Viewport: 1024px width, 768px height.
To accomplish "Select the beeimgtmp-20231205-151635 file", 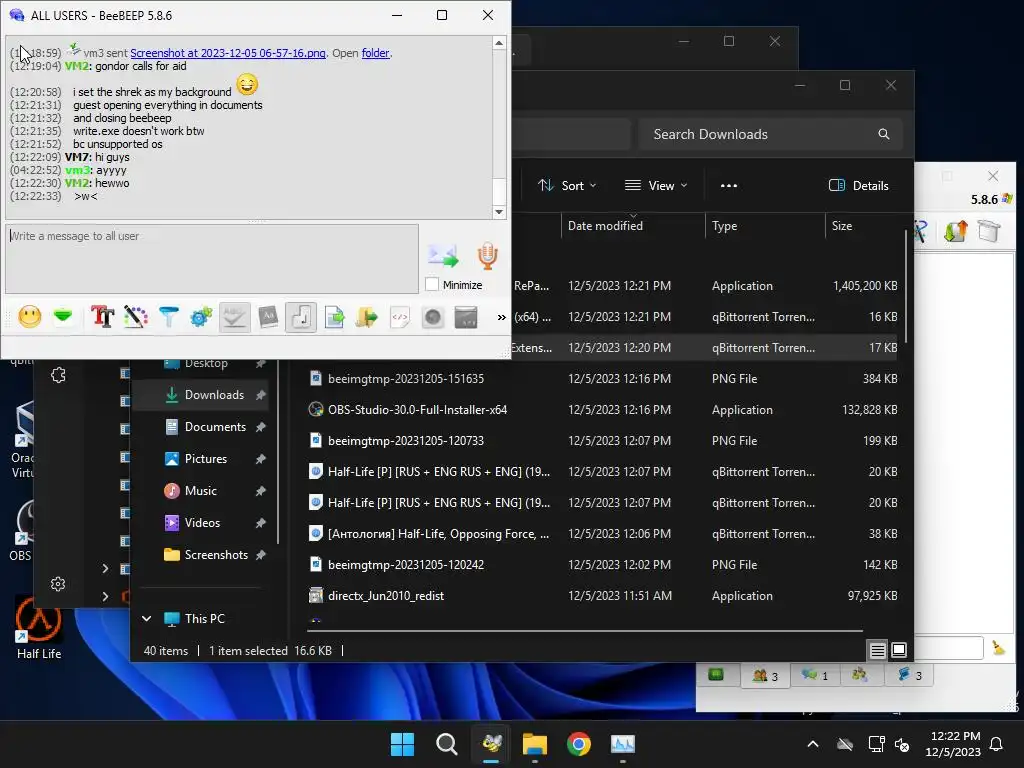I will [602, 379].
